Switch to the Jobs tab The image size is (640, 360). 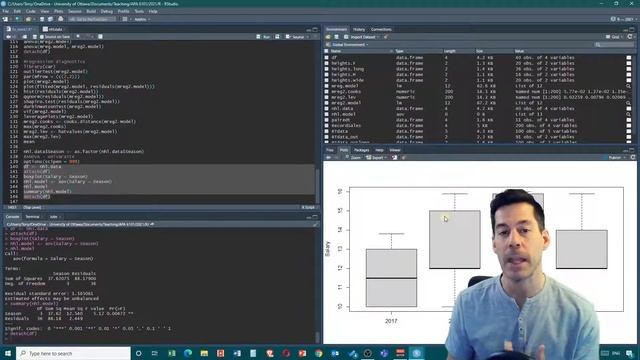tap(54, 217)
